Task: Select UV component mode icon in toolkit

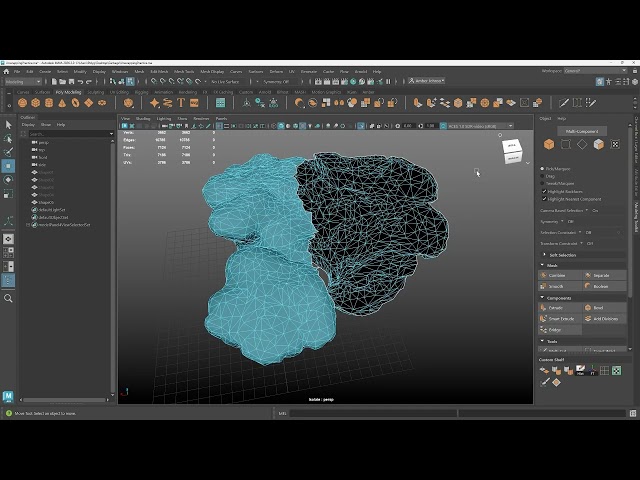Action: pyautogui.click(x=615, y=144)
